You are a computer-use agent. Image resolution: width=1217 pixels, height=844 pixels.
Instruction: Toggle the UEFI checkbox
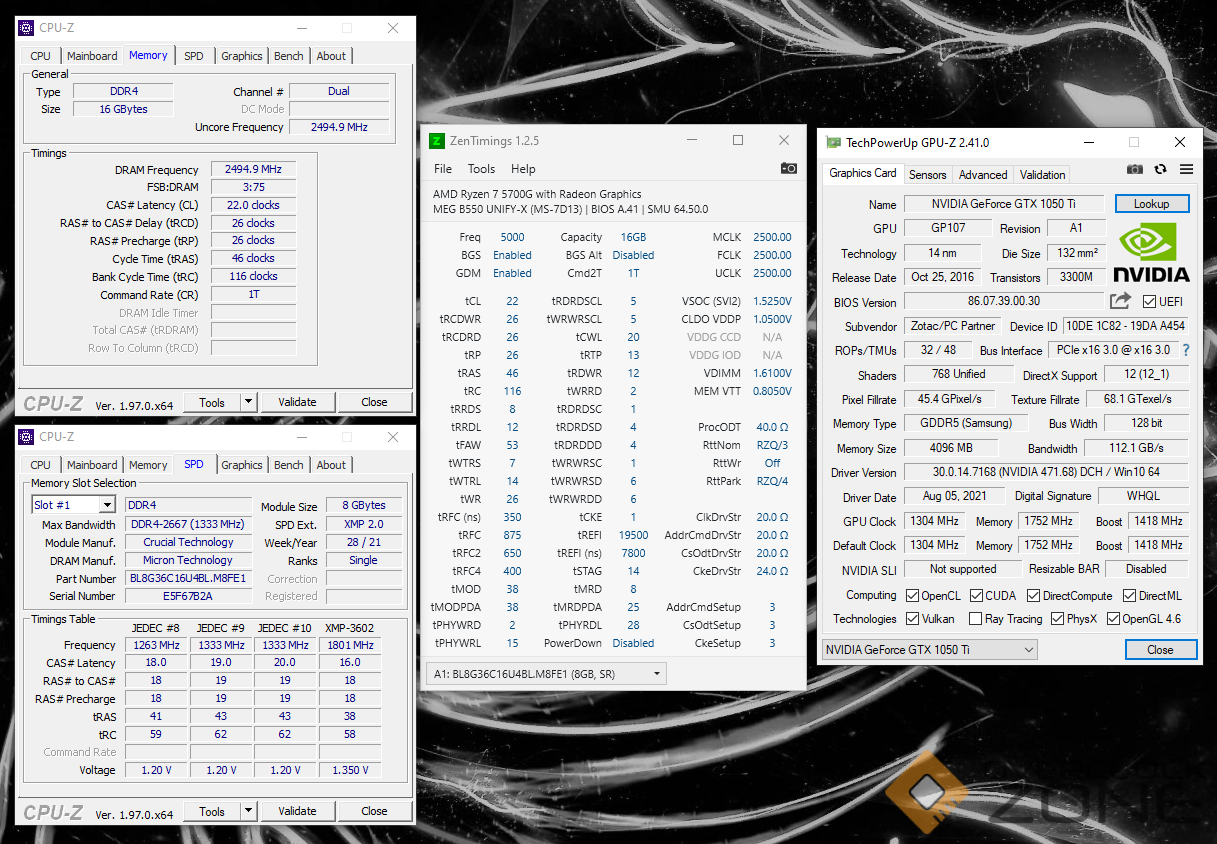1149,302
